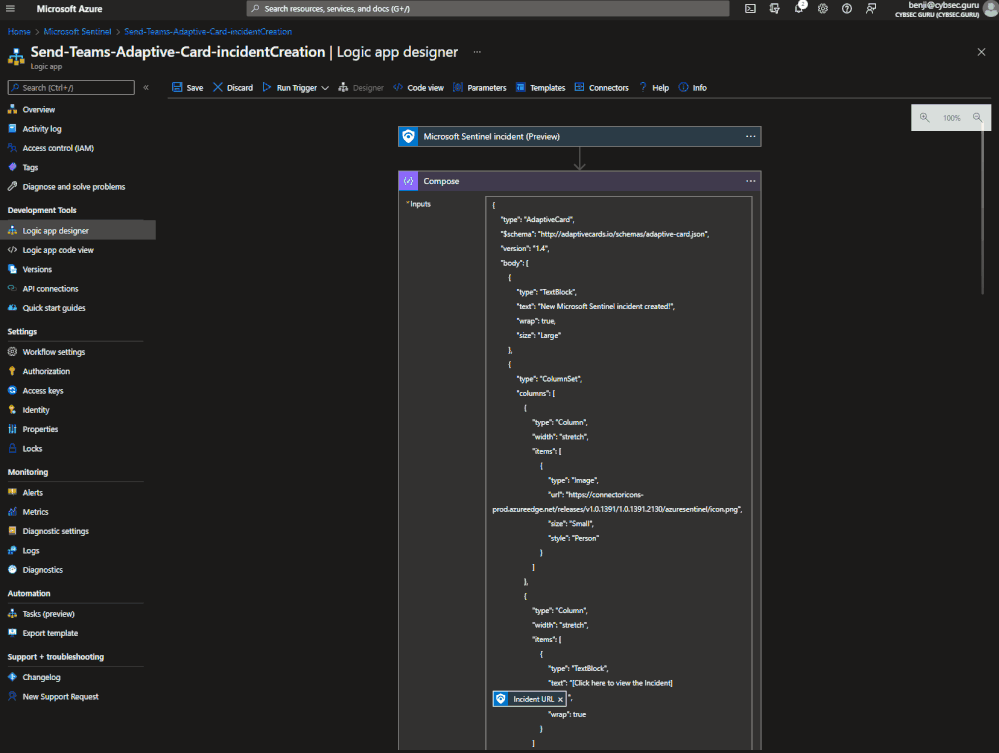Image resolution: width=999 pixels, height=753 pixels.
Task: Open the Parameters pane
Action: [x=480, y=88]
